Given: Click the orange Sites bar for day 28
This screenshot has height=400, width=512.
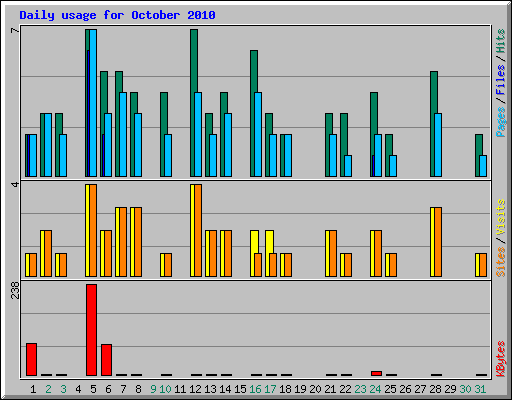Looking at the screenshot, I should (x=438, y=242).
